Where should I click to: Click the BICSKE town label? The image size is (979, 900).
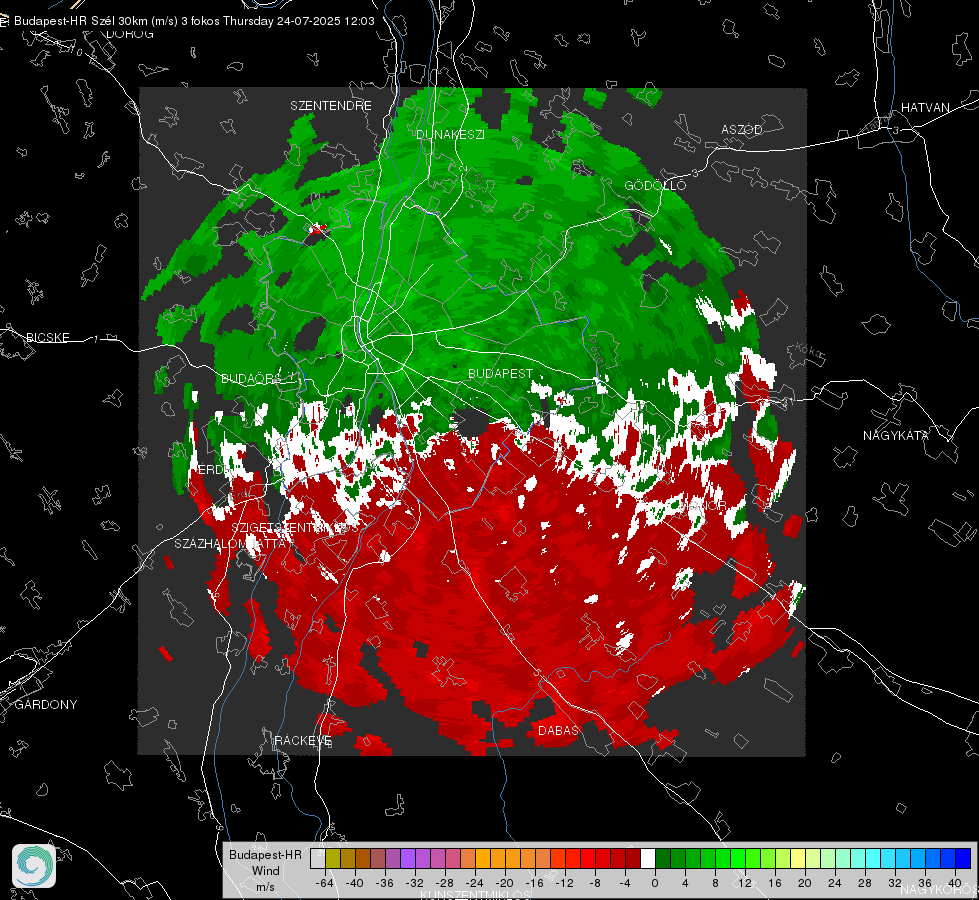coord(47,337)
